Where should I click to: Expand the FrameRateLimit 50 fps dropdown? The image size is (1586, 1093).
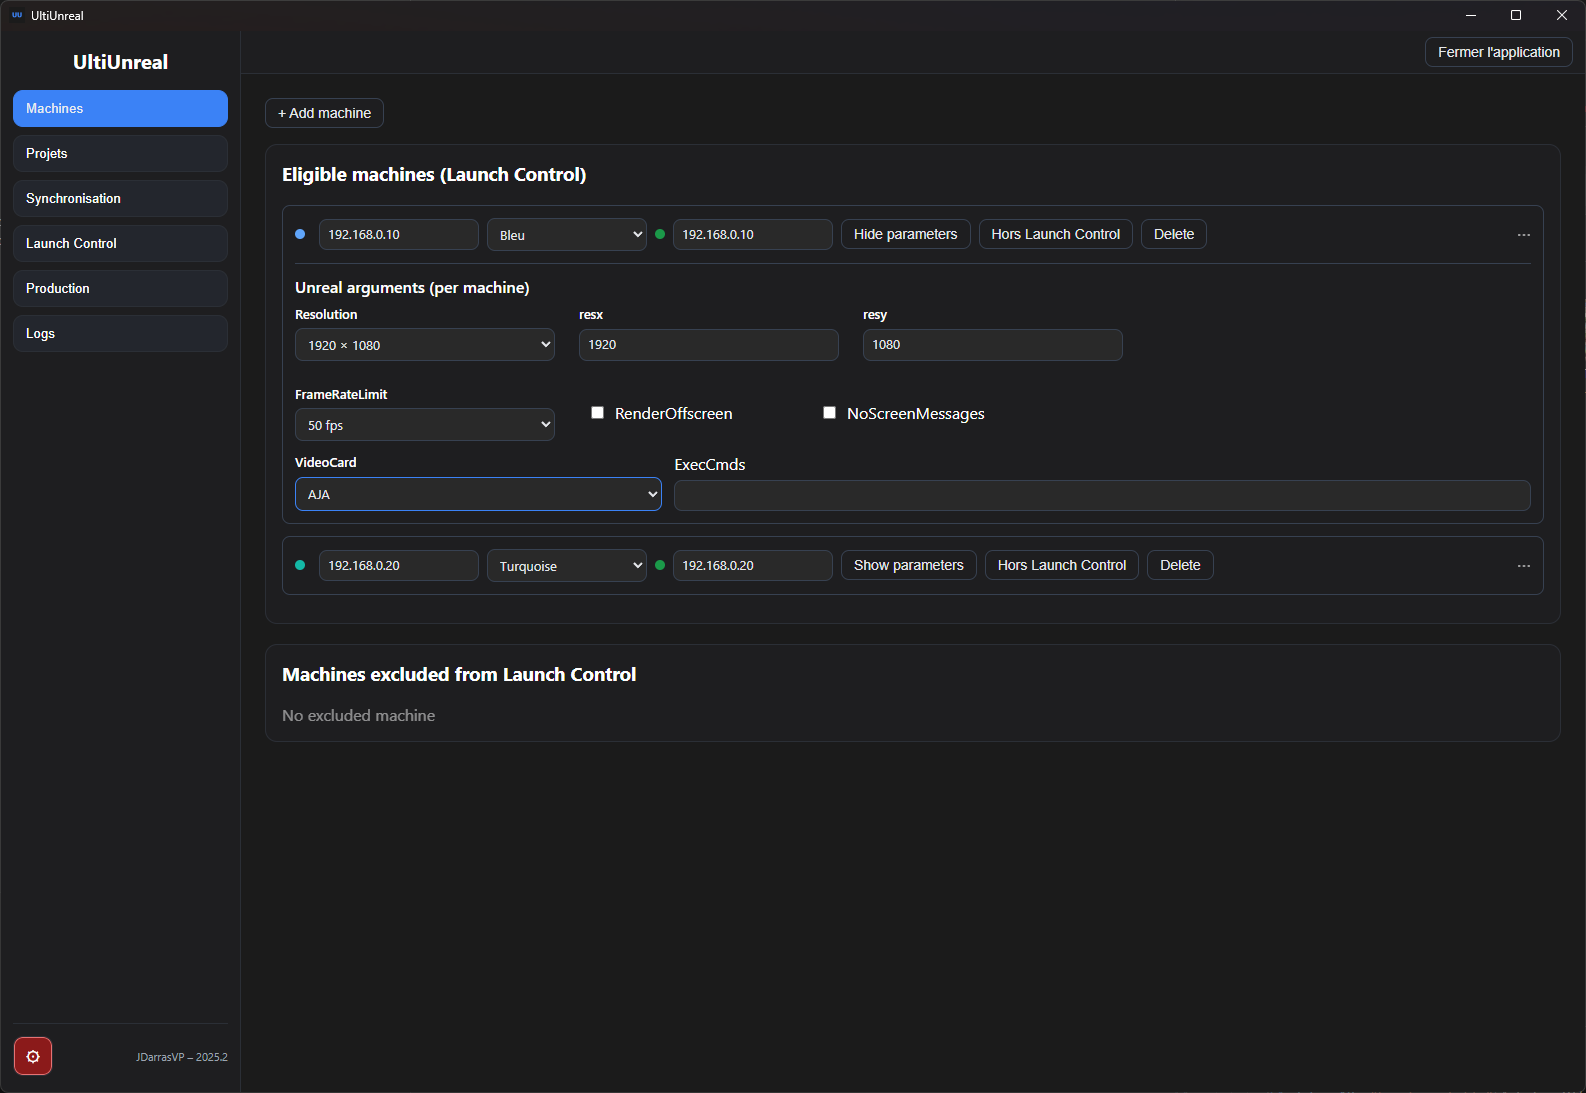[424, 425]
